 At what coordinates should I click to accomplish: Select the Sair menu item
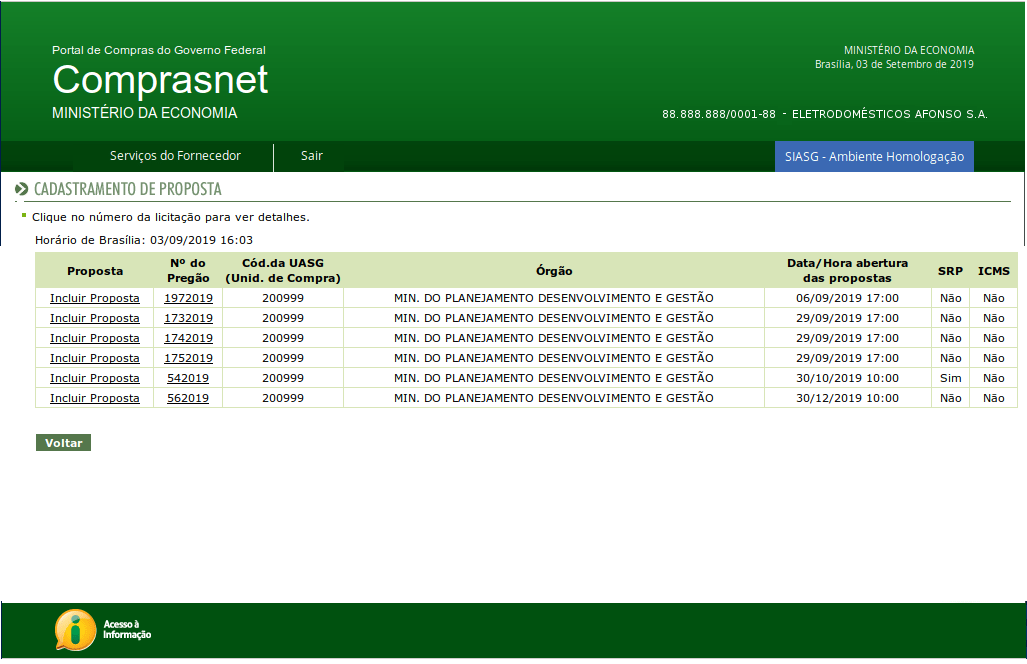pyautogui.click(x=312, y=156)
